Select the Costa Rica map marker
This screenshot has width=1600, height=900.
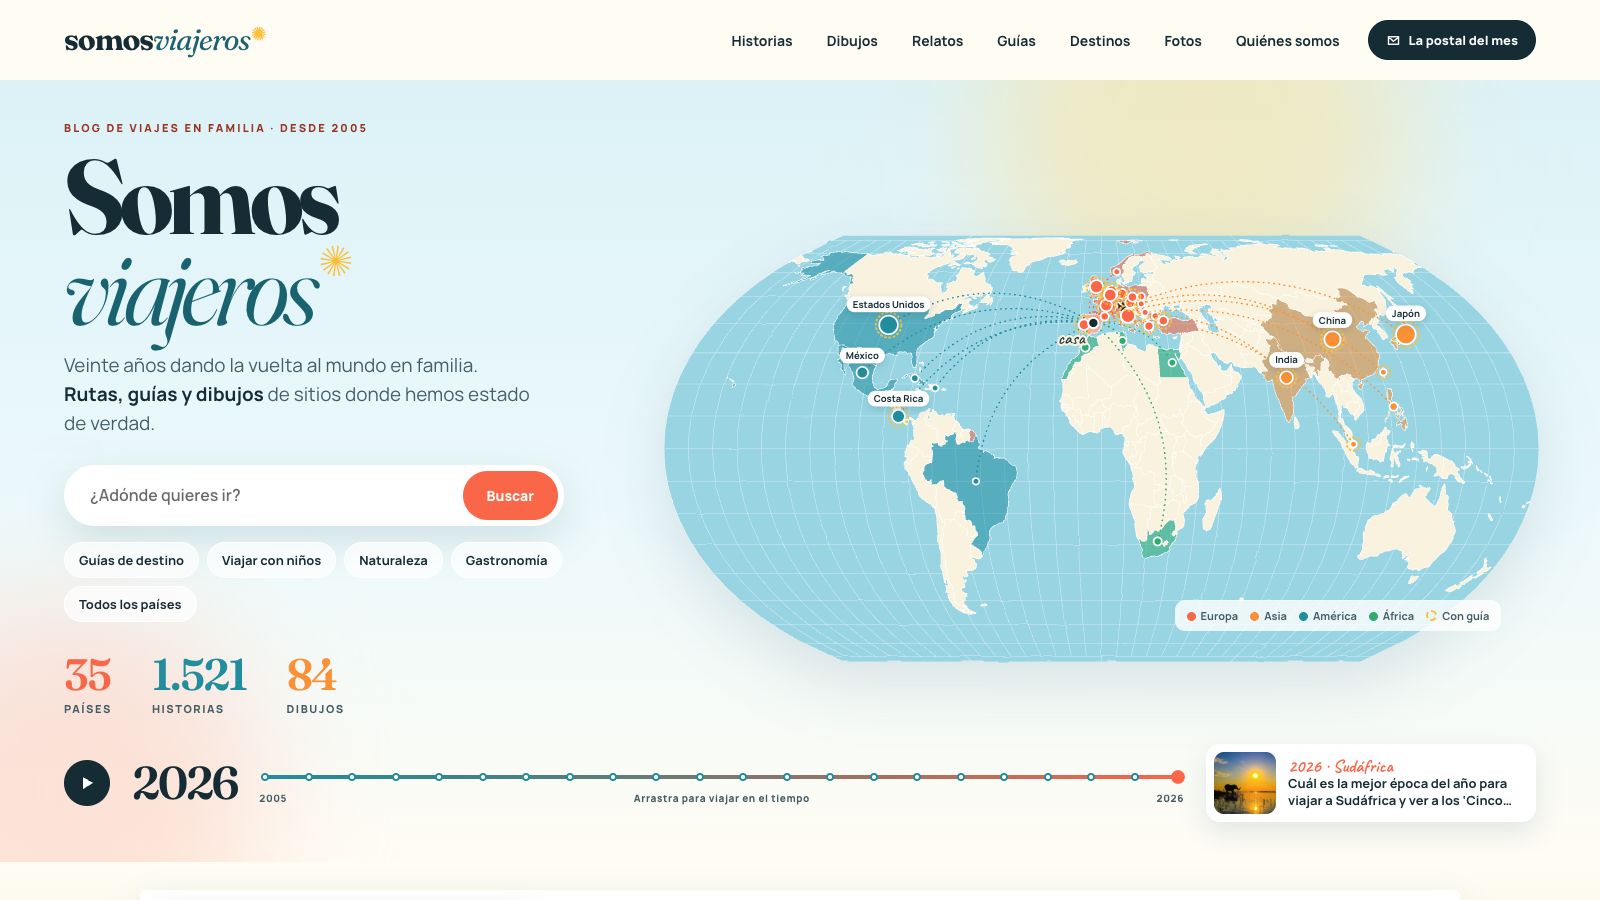coord(898,416)
